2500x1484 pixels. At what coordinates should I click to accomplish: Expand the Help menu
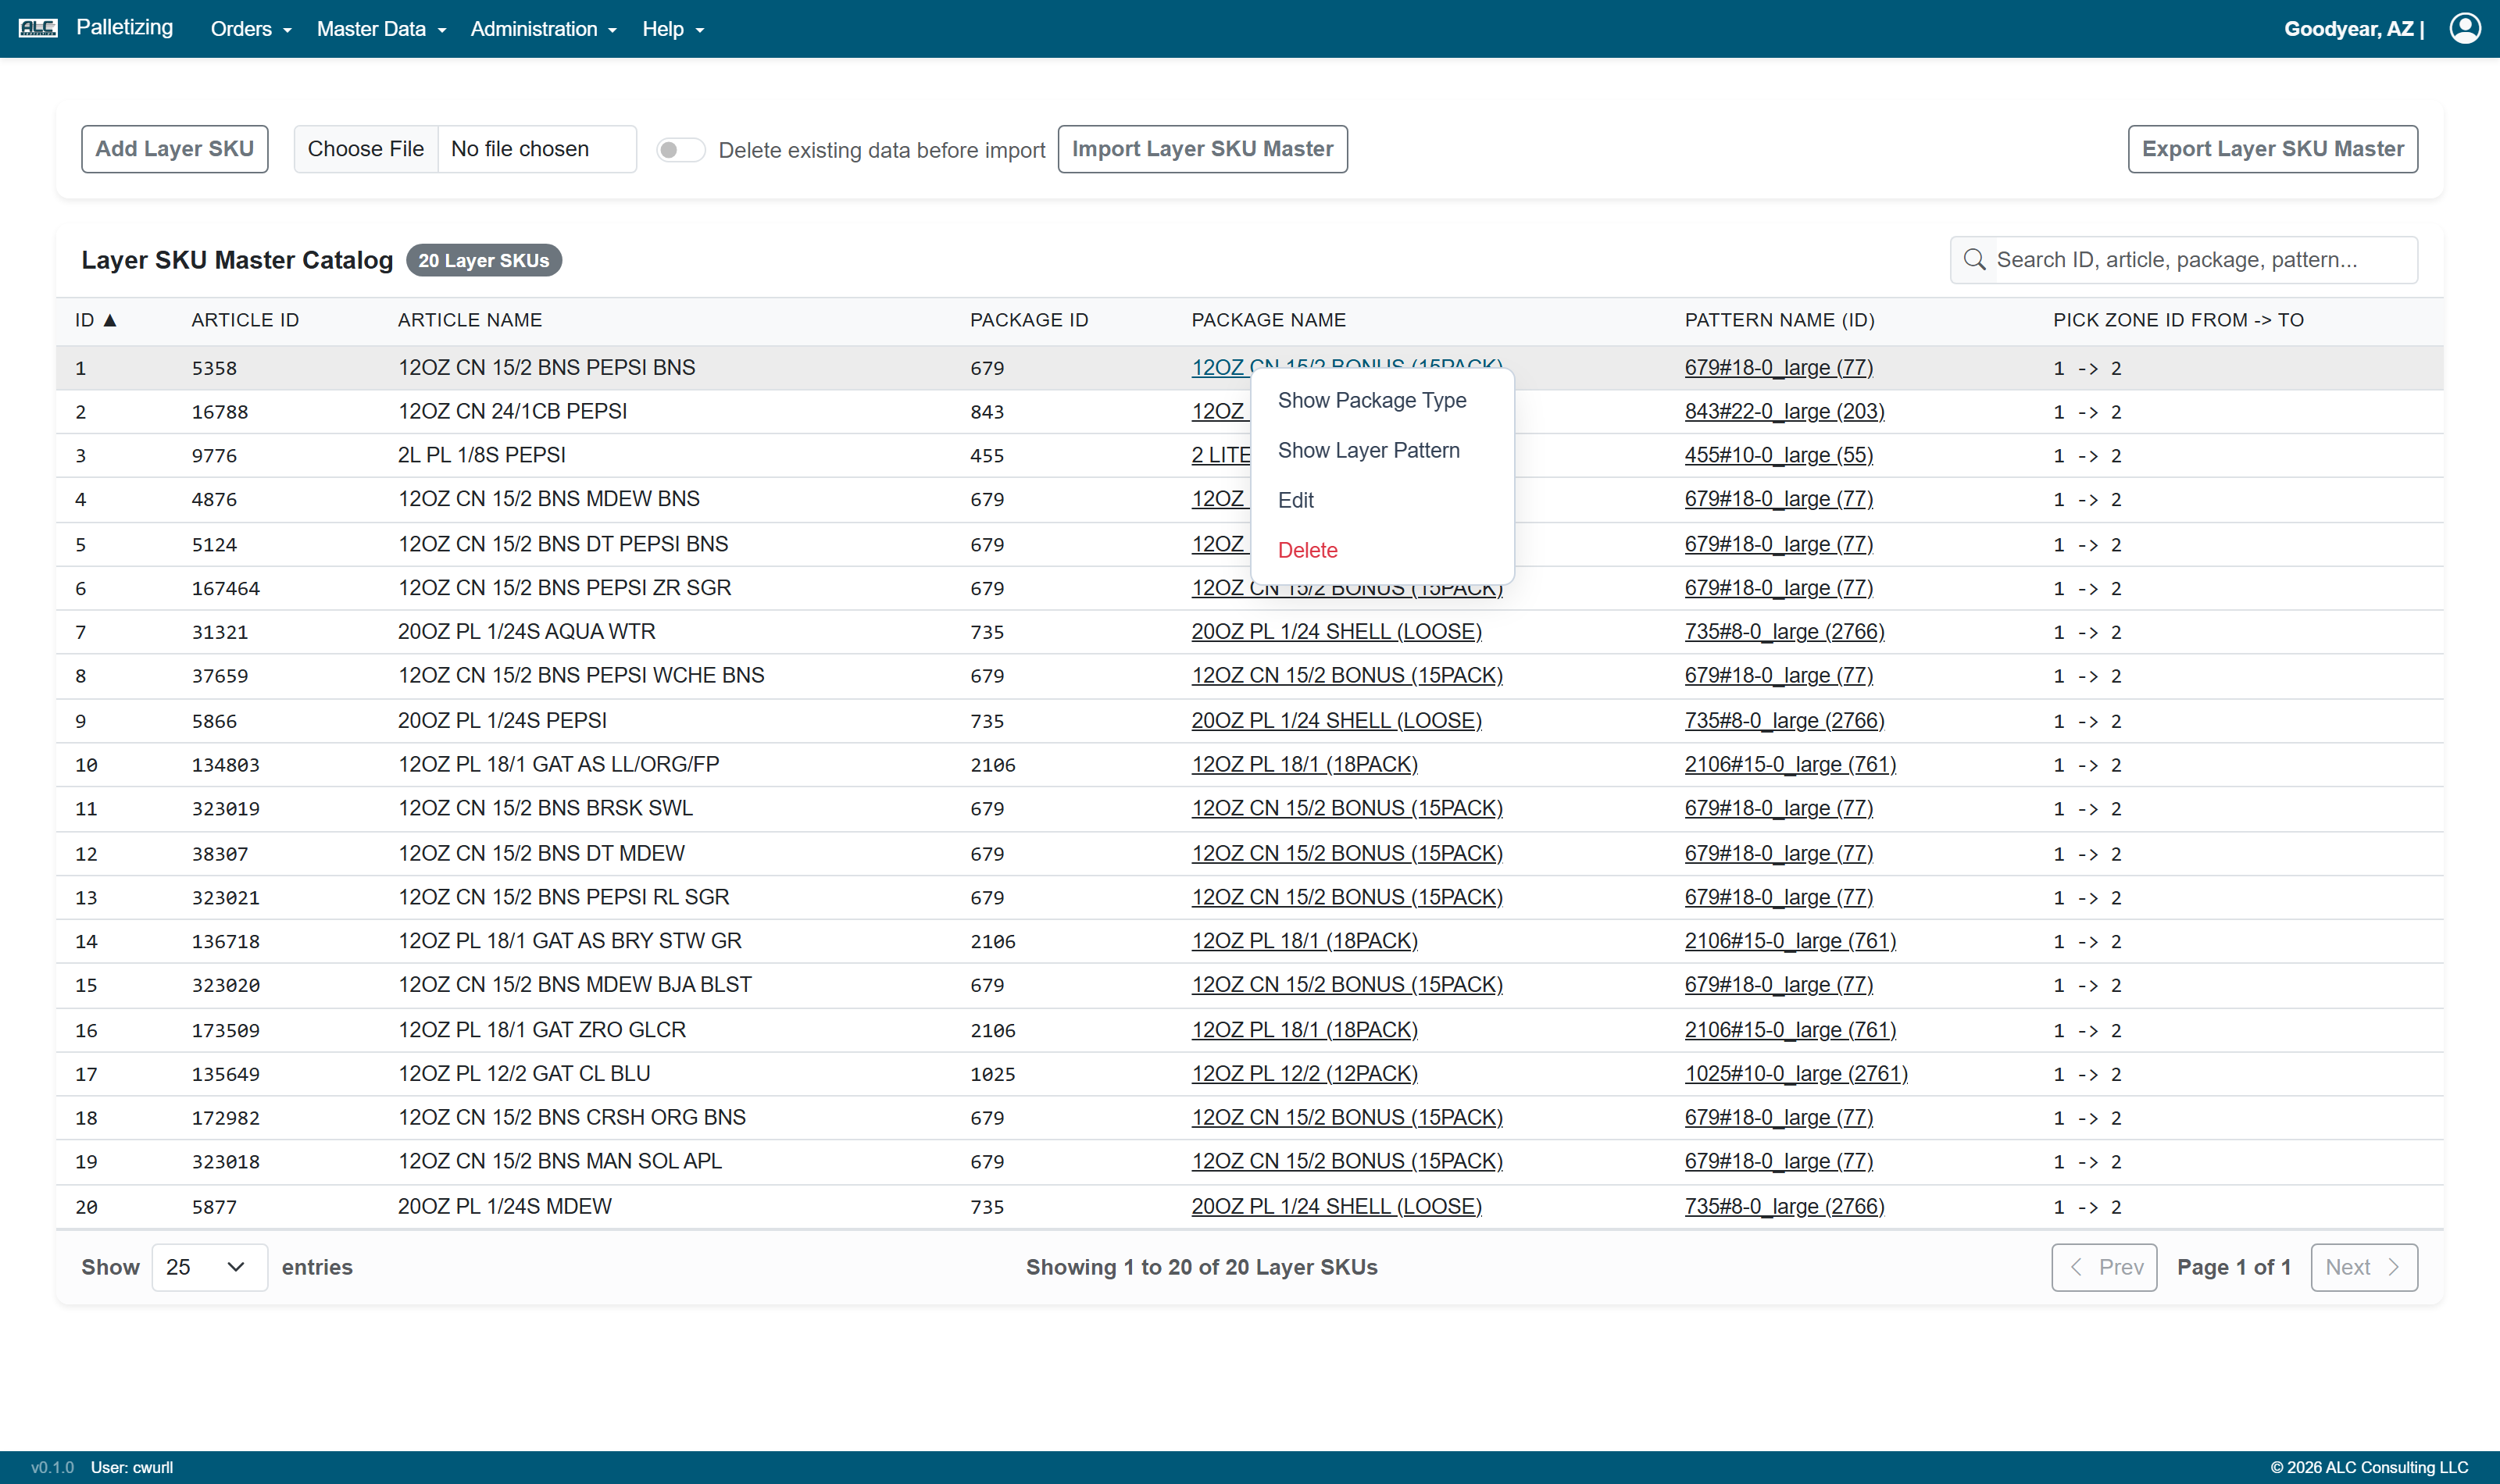coord(673,29)
